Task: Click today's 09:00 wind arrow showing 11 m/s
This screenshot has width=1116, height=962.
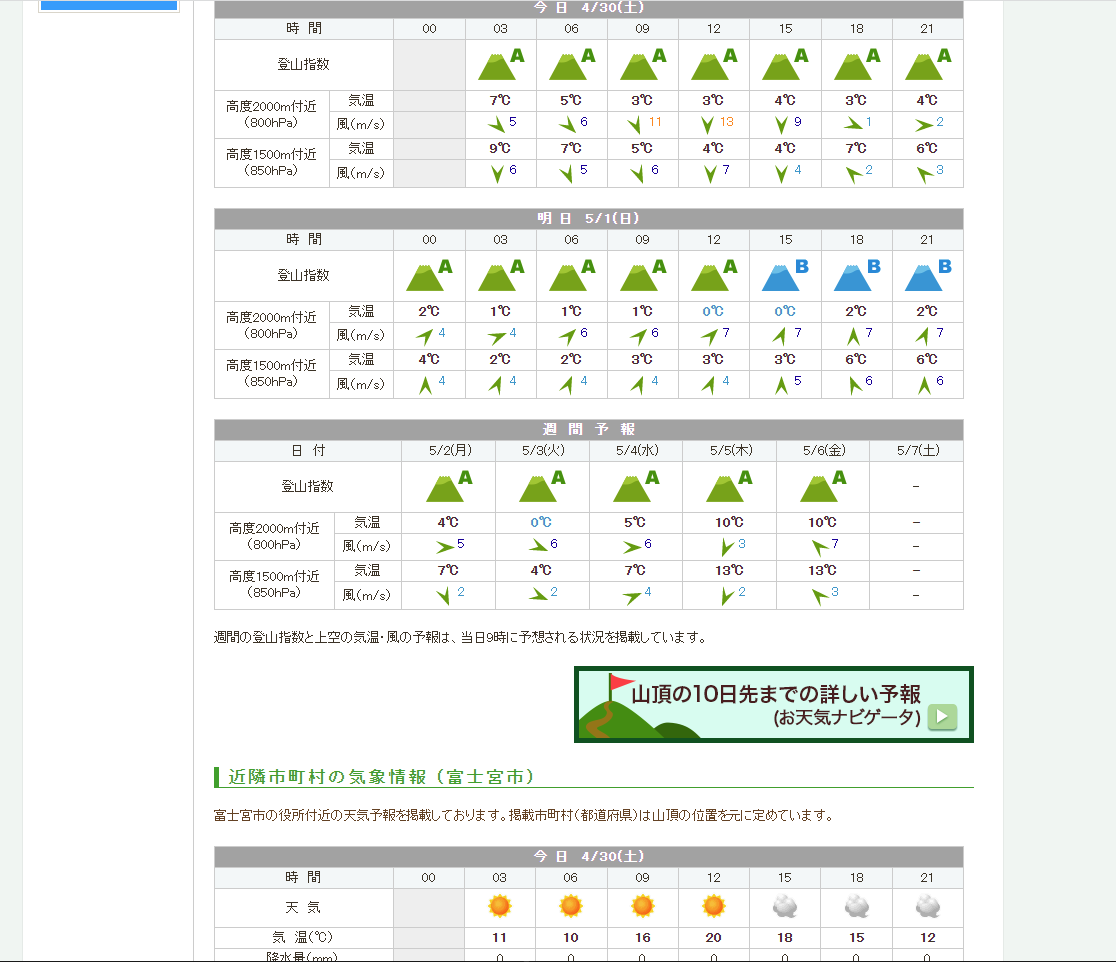Action: point(635,125)
